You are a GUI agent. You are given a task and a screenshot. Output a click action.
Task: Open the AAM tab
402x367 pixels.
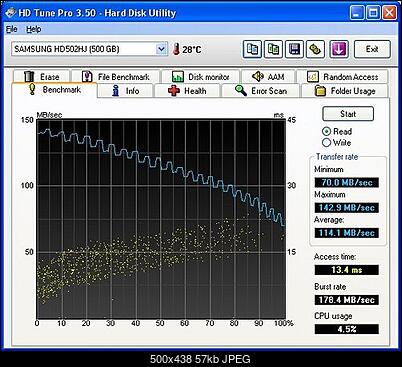[268, 77]
